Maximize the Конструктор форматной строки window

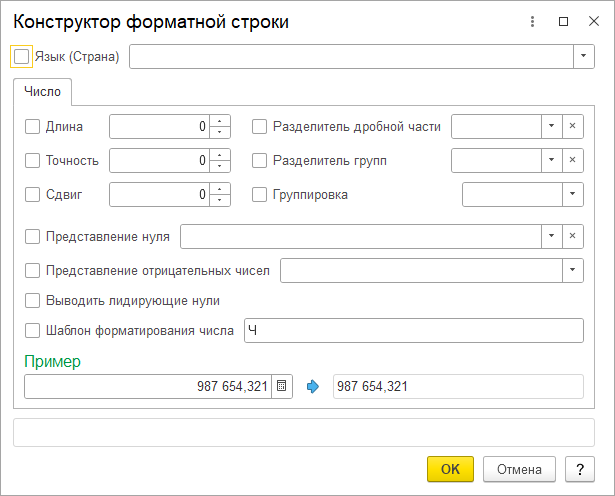click(x=563, y=22)
